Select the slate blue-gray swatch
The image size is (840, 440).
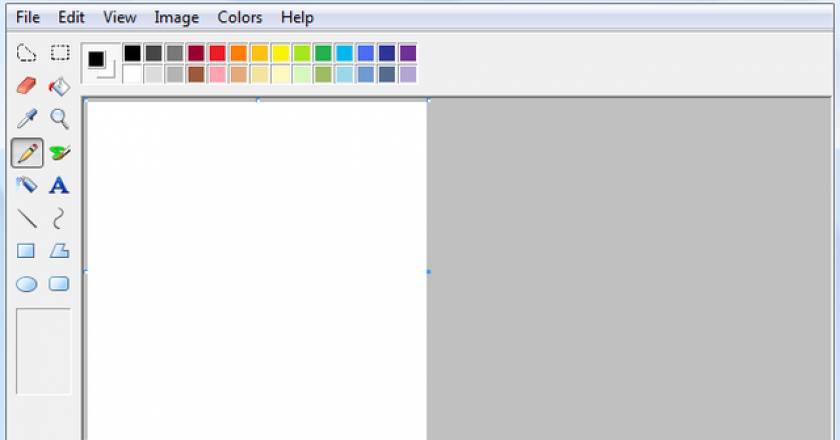pyautogui.click(x=387, y=74)
